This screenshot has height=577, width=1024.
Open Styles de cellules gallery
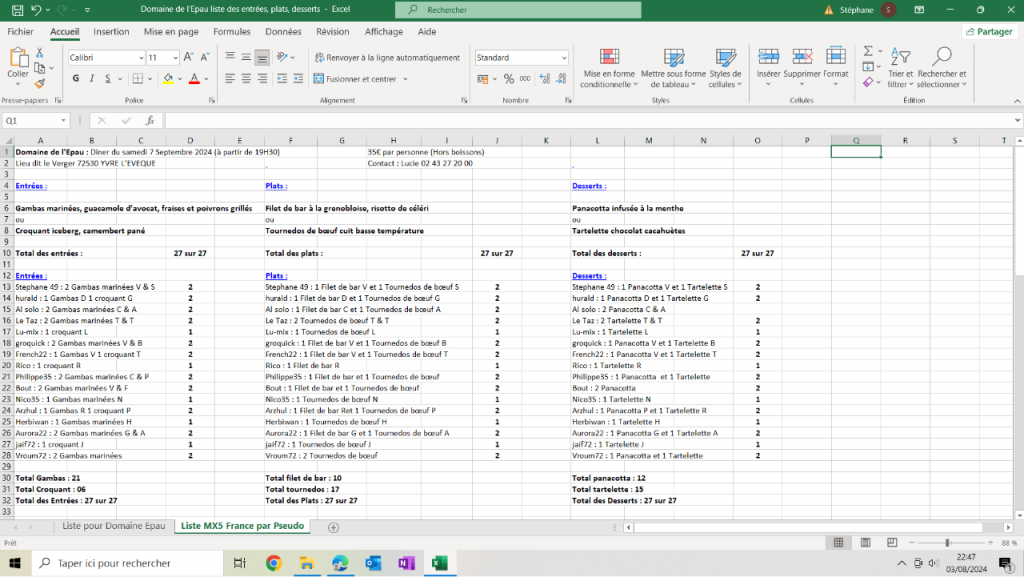(725, 68)
